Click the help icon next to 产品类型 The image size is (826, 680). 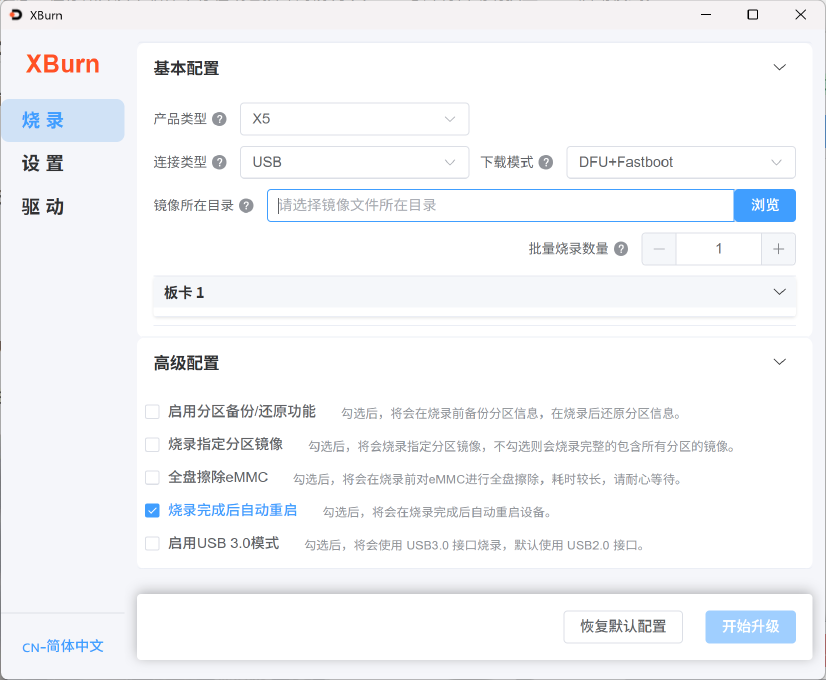click(219, 119)
